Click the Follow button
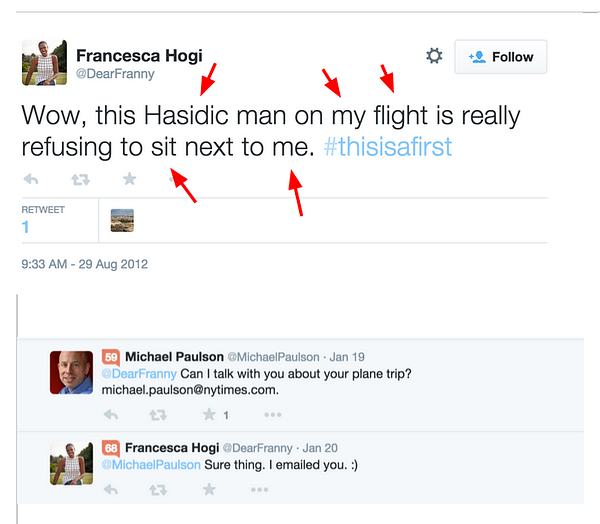Image resolution: width=600 pixels, height=524 pixels. pos(501,57)
